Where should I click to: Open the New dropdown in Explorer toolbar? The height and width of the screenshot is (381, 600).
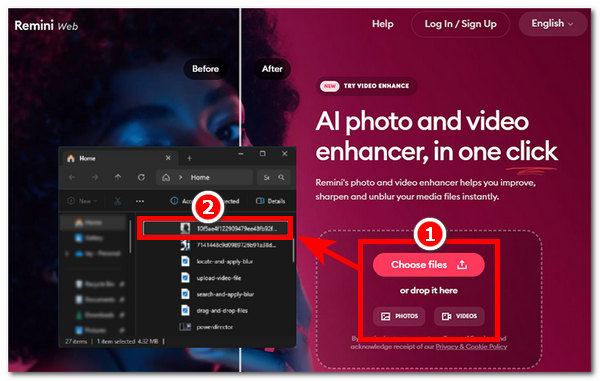[x=82, y=201]
